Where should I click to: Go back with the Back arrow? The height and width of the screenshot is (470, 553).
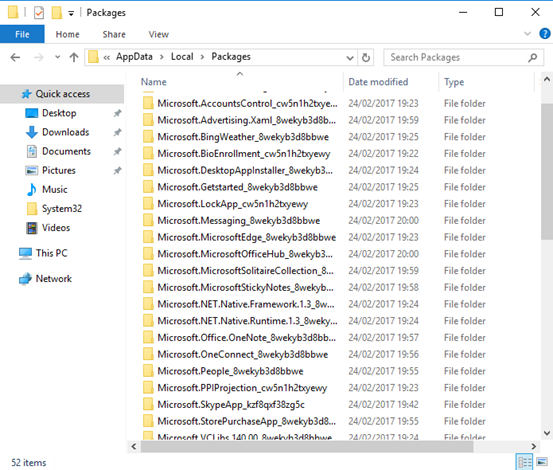15,57
